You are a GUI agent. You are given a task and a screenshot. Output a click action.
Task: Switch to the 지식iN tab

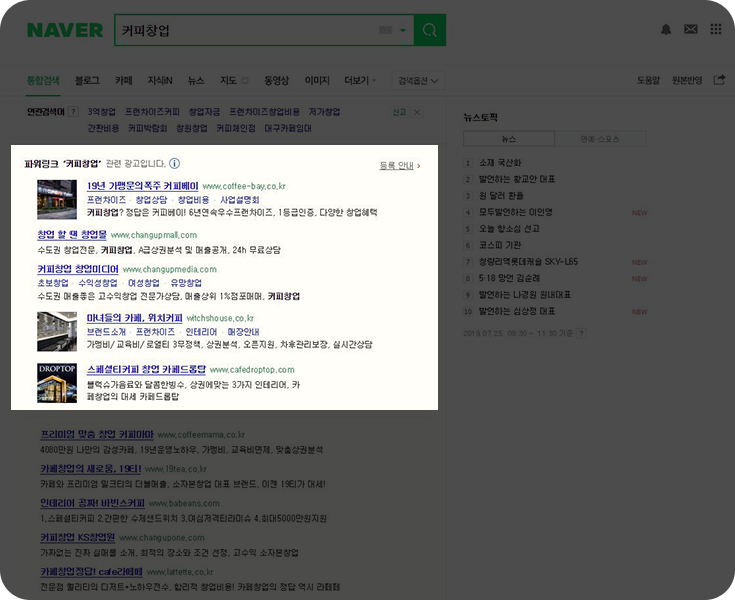coord(160,81)
